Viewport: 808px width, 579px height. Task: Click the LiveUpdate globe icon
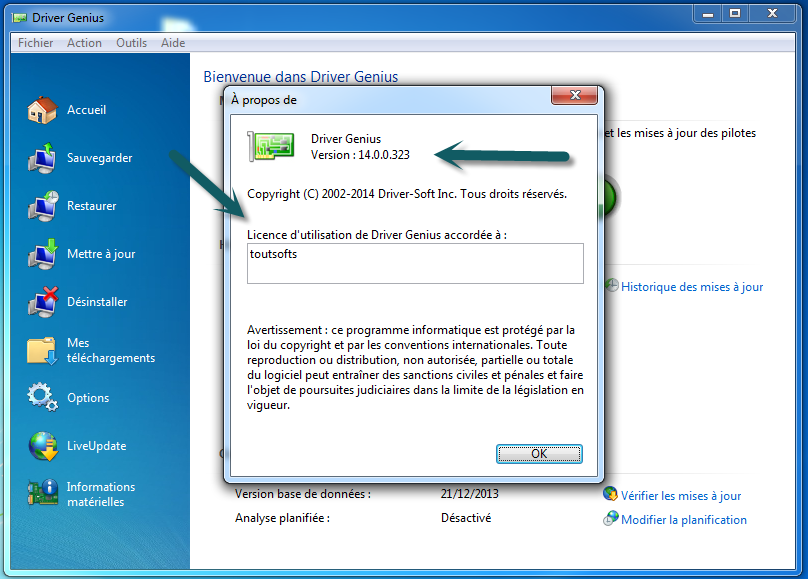click(43, 446)
